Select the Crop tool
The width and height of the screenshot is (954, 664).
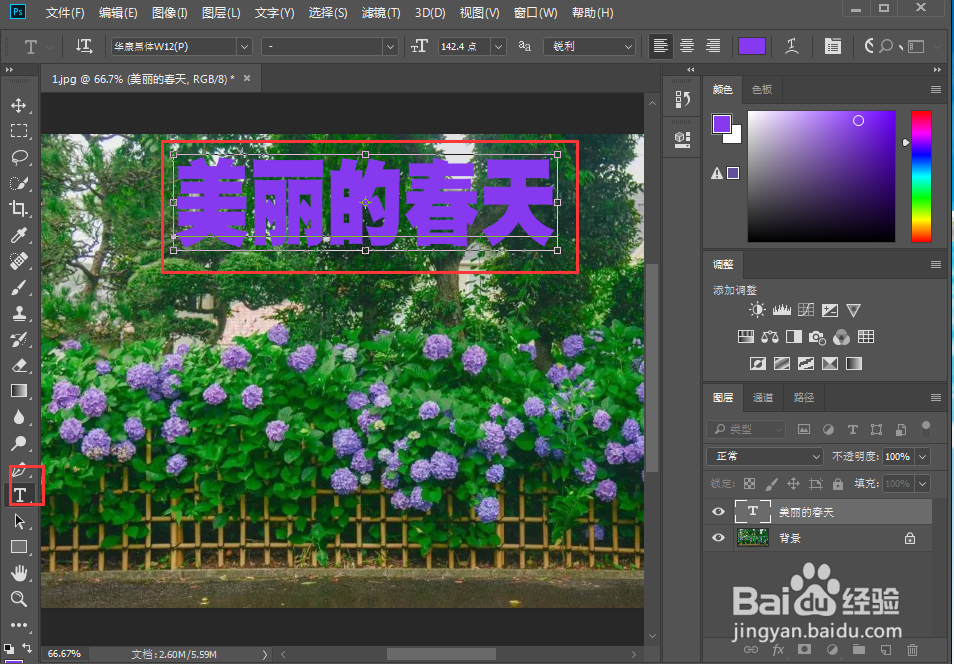[x=19, y=209]
